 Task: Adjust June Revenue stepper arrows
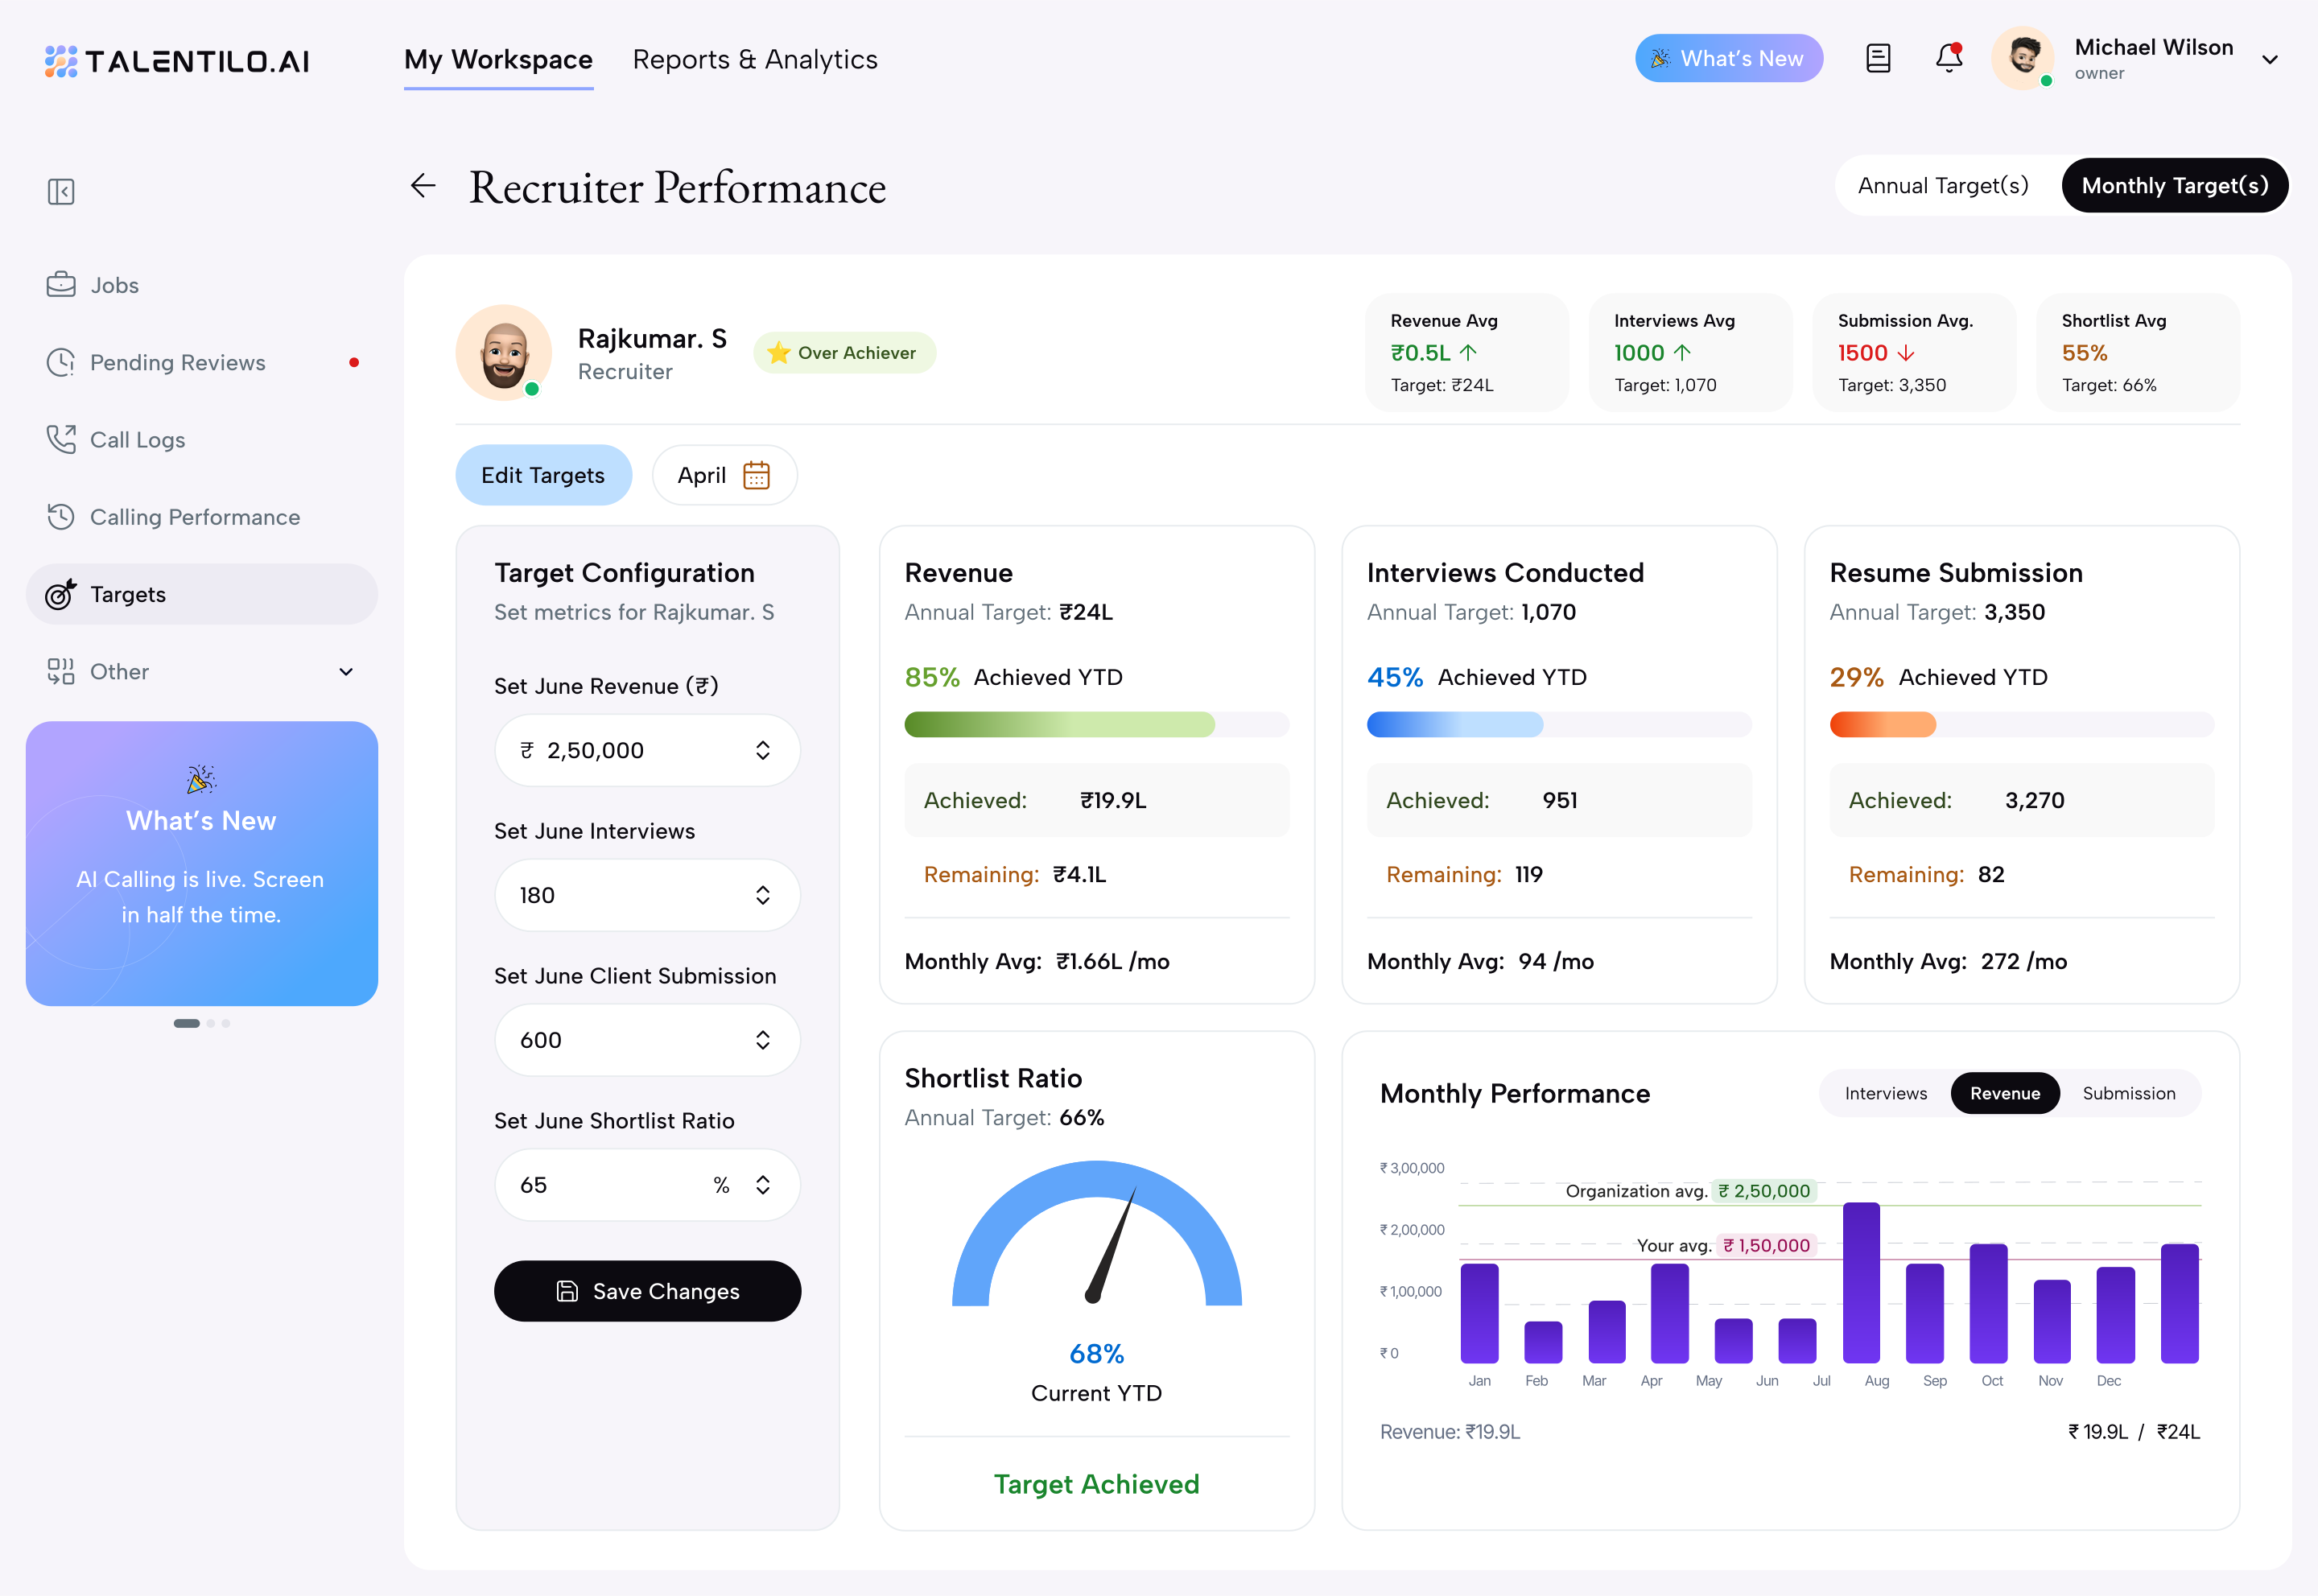763,750
